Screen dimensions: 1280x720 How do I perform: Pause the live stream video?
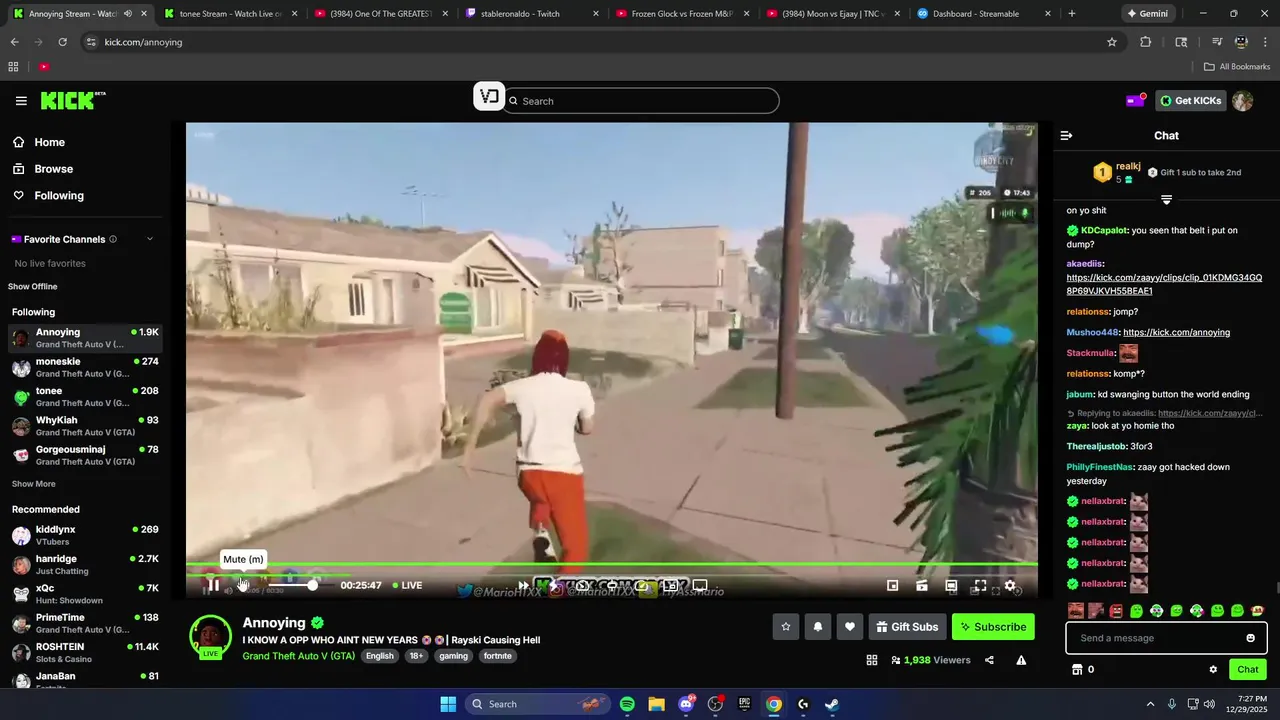click(x=212, y=585)
